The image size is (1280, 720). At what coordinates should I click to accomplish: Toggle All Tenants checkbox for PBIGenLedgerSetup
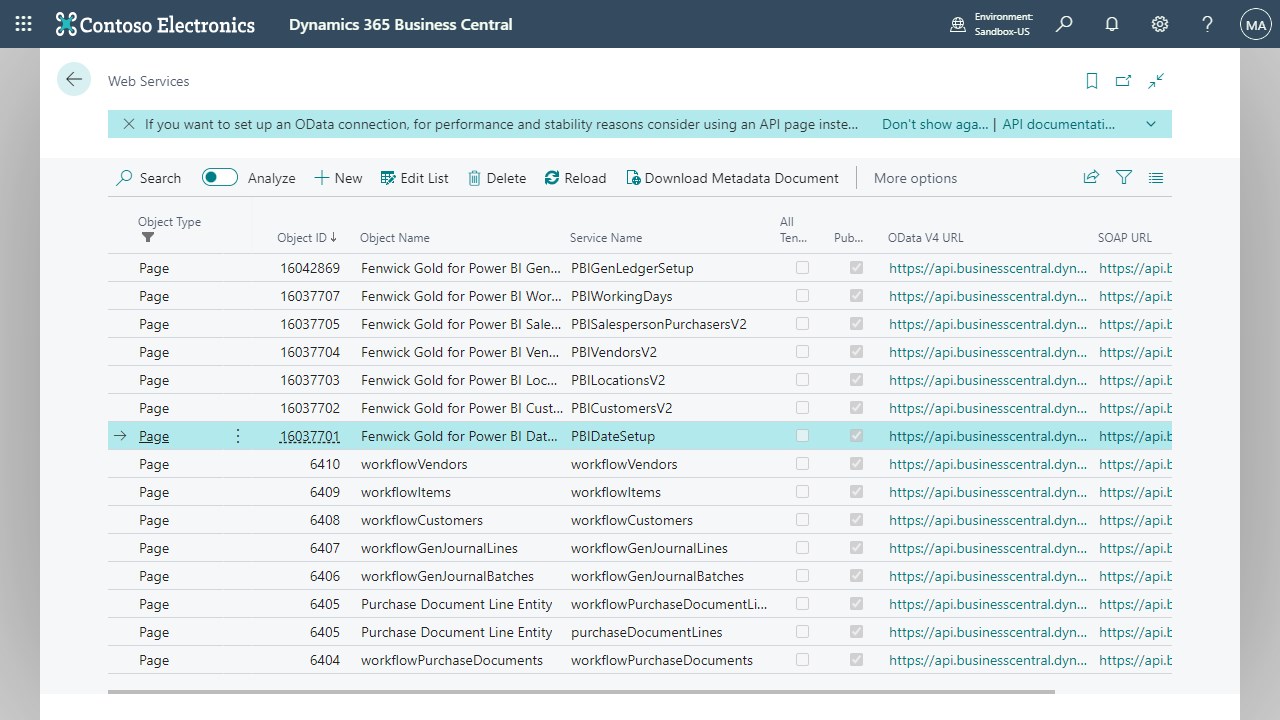pyautogui.click(x=802, y=268)
